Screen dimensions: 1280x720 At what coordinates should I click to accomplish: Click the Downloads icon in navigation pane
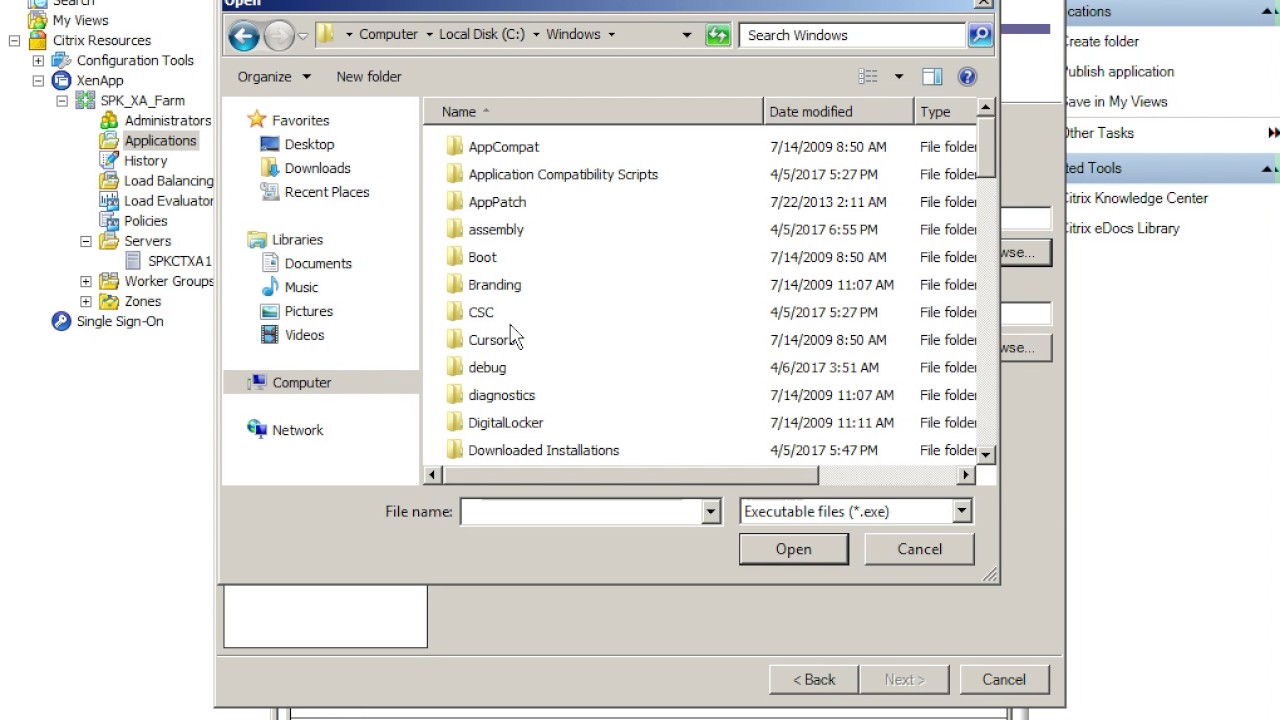point(269,168)
